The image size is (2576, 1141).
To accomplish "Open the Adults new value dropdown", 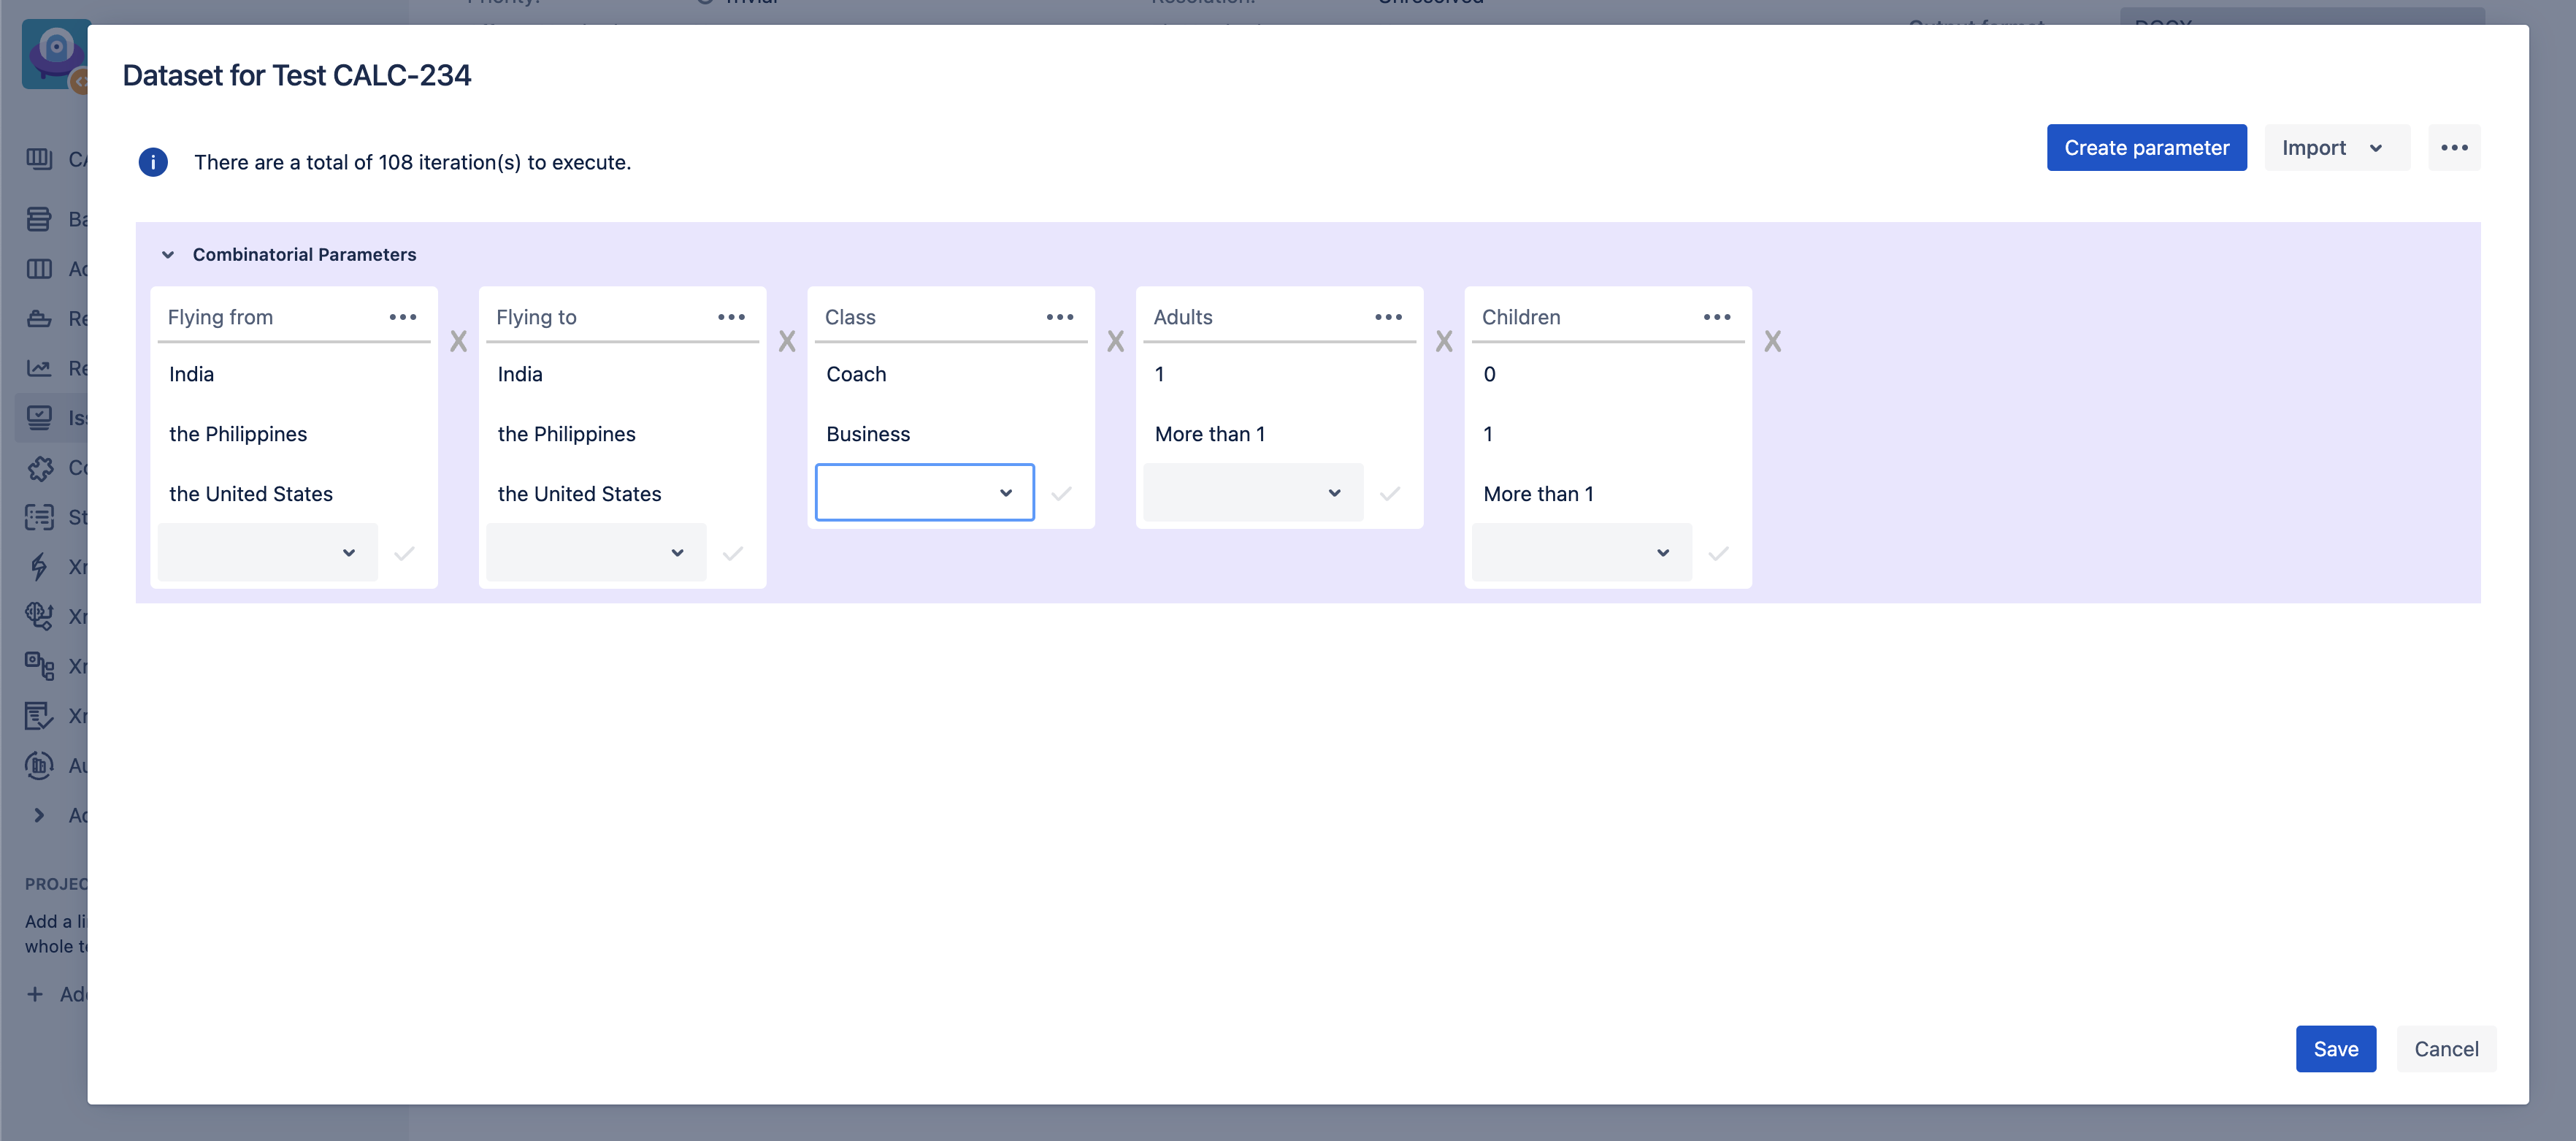I will [1253, 492].
